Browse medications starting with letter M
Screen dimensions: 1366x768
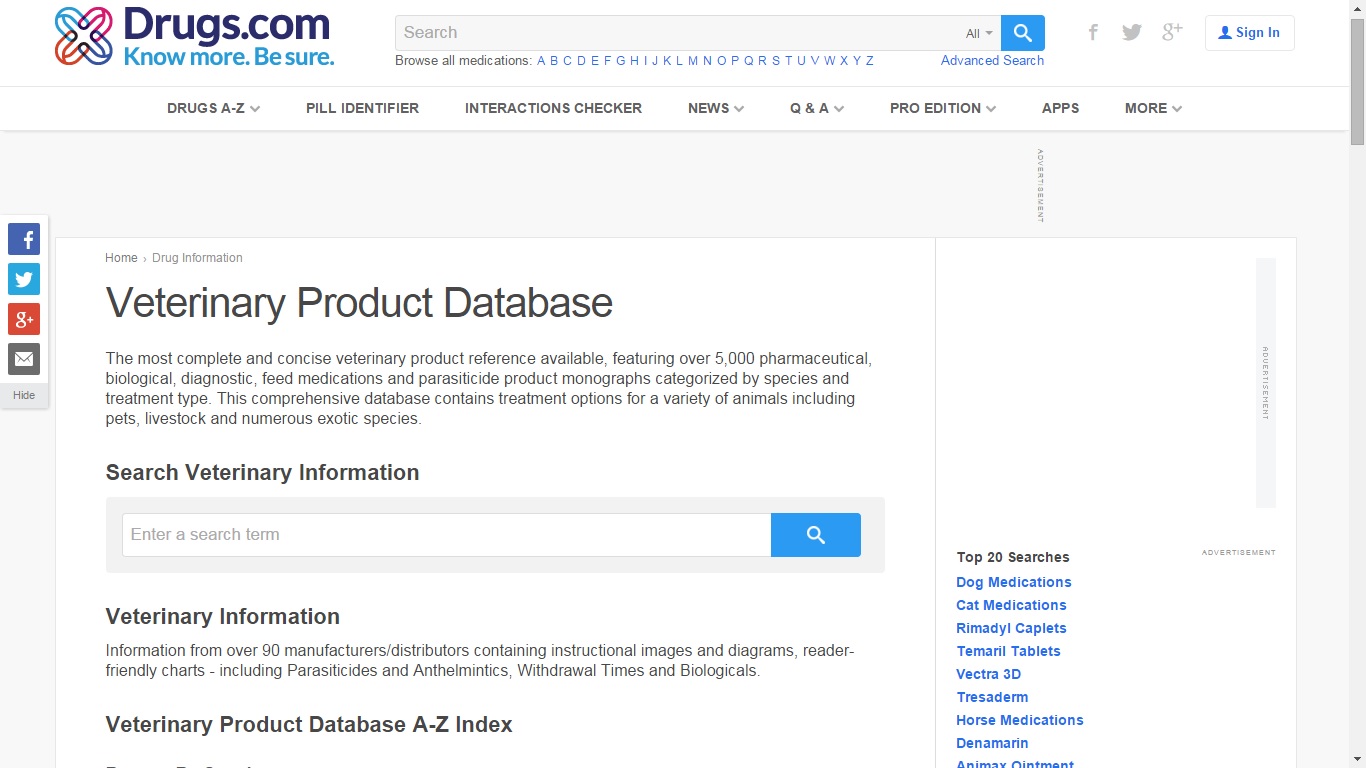(x=693, y=61)
